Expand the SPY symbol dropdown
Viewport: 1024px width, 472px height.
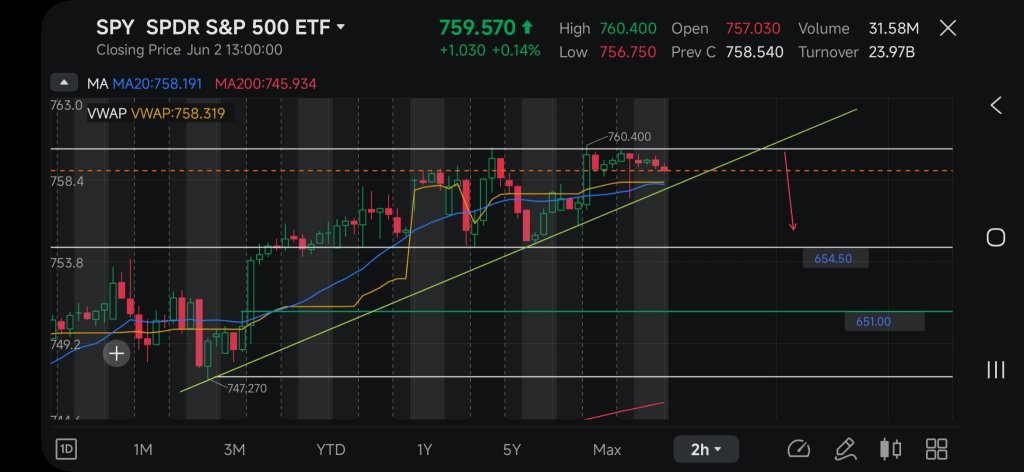340,27
